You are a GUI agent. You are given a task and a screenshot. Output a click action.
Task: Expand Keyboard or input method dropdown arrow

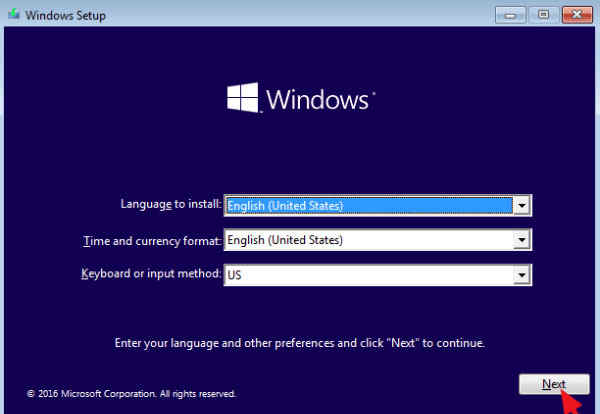pyautogui.click(x=522, y=275)
